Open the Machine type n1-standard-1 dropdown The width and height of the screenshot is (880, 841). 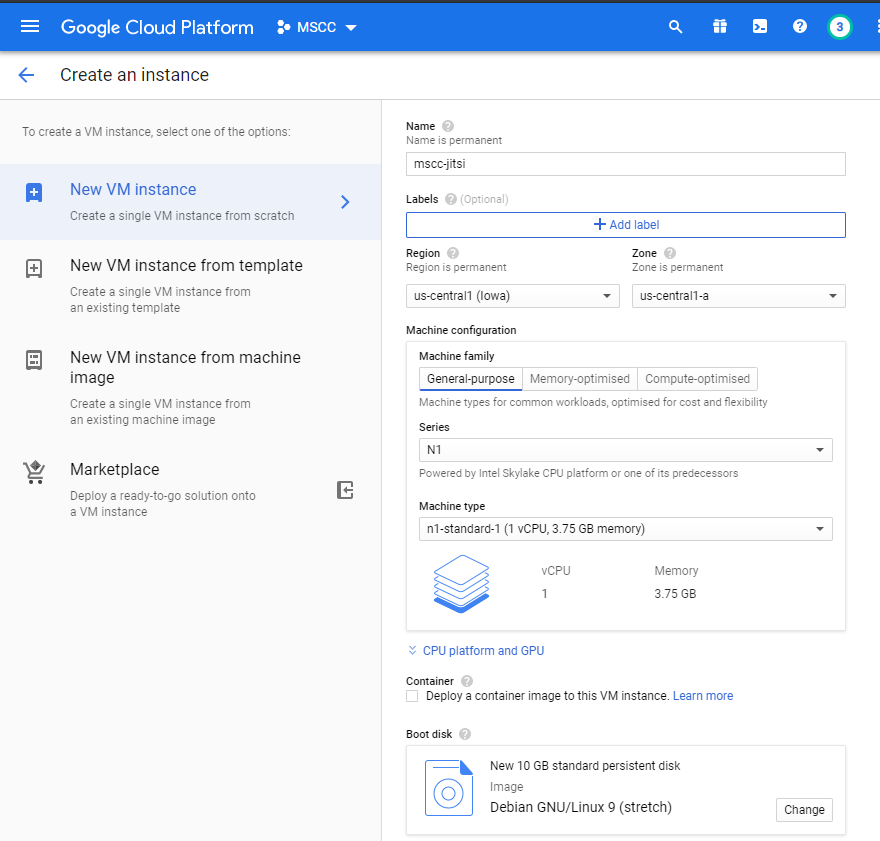click(x=625, y=529)
